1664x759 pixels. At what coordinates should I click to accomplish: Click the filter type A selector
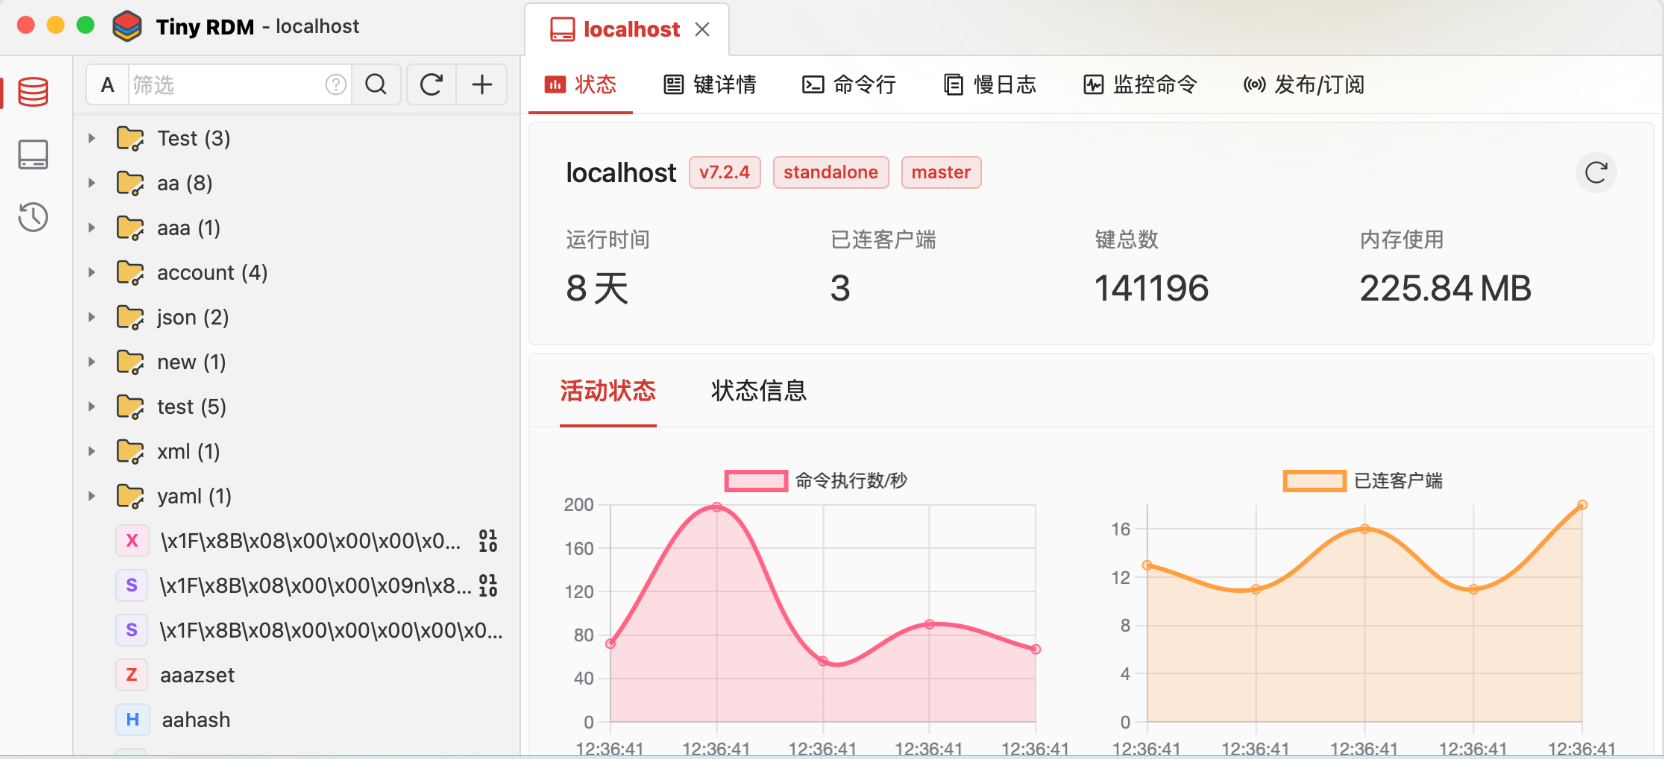108,85
